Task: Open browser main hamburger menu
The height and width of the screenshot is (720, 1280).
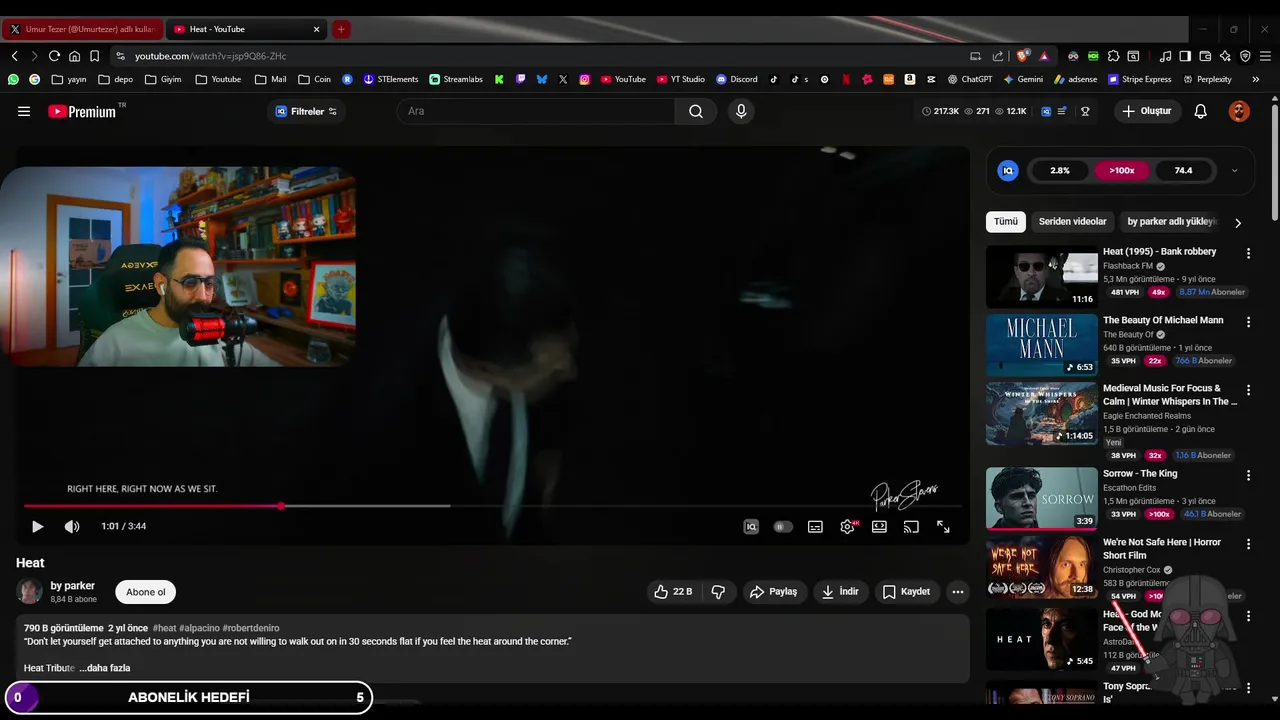Action: click(1265, 56)
